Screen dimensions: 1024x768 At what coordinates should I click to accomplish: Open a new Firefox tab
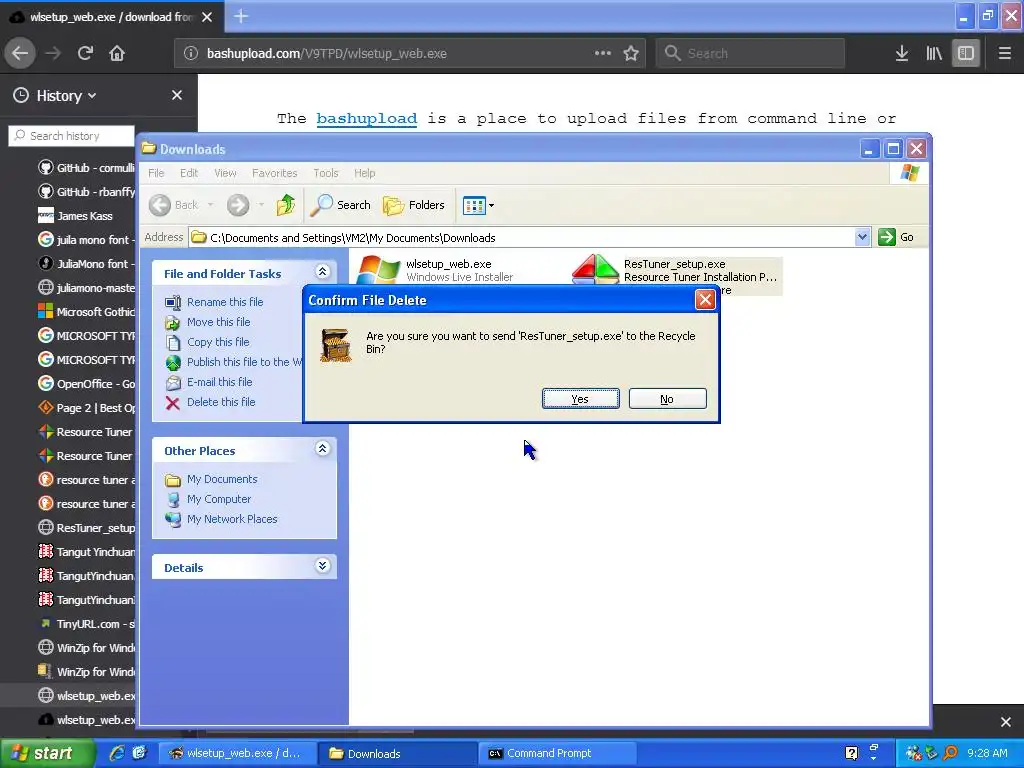(240, 16)
